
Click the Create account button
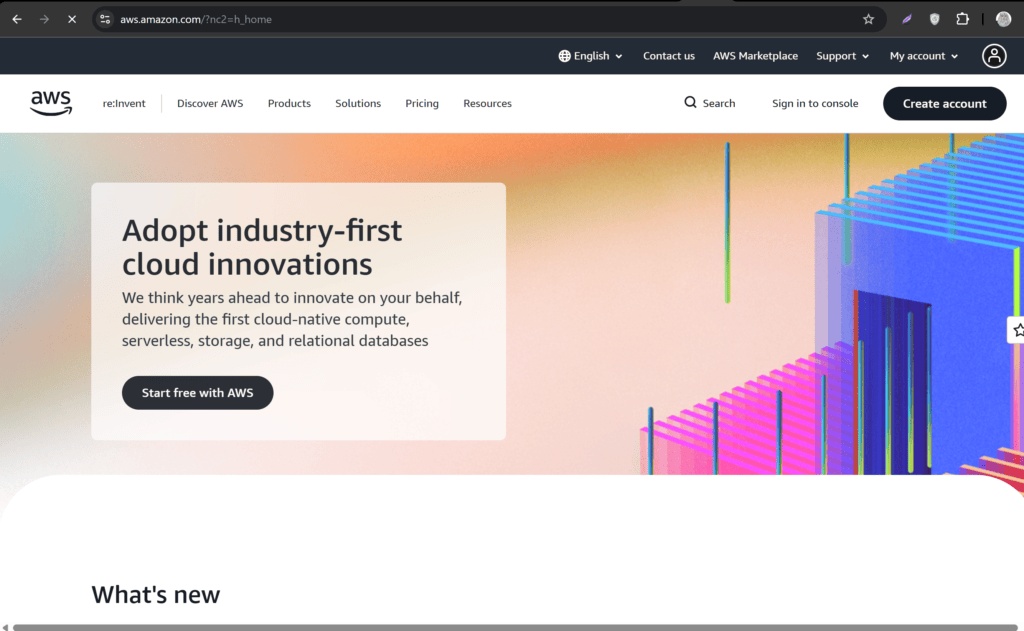point(944,103)
